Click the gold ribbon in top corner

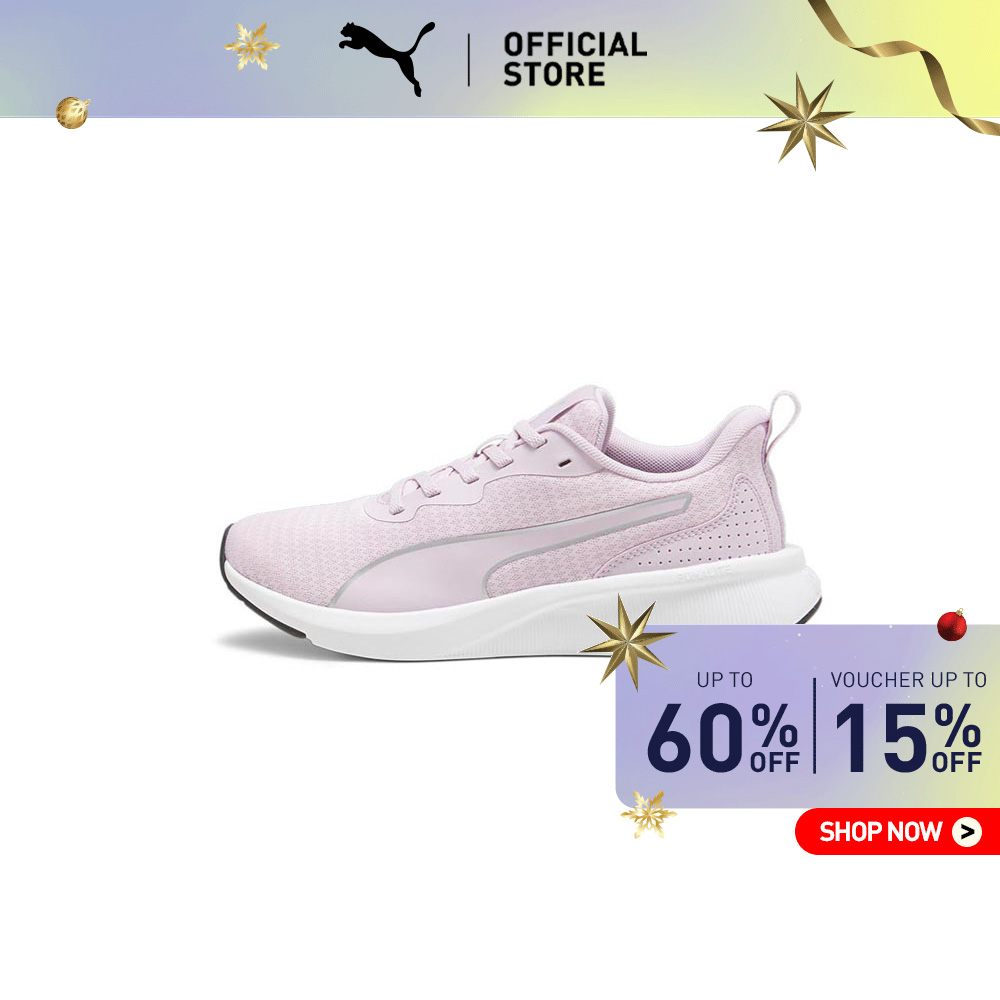[x=906, y=64]
